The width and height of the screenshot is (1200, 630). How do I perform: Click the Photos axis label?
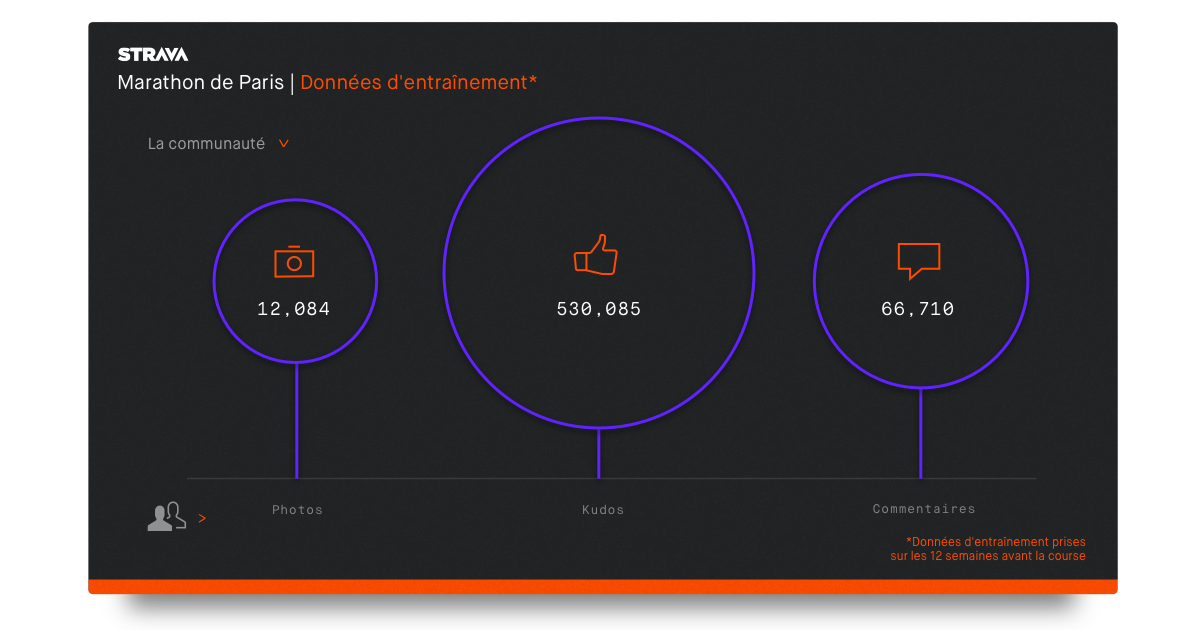point(297,510)
